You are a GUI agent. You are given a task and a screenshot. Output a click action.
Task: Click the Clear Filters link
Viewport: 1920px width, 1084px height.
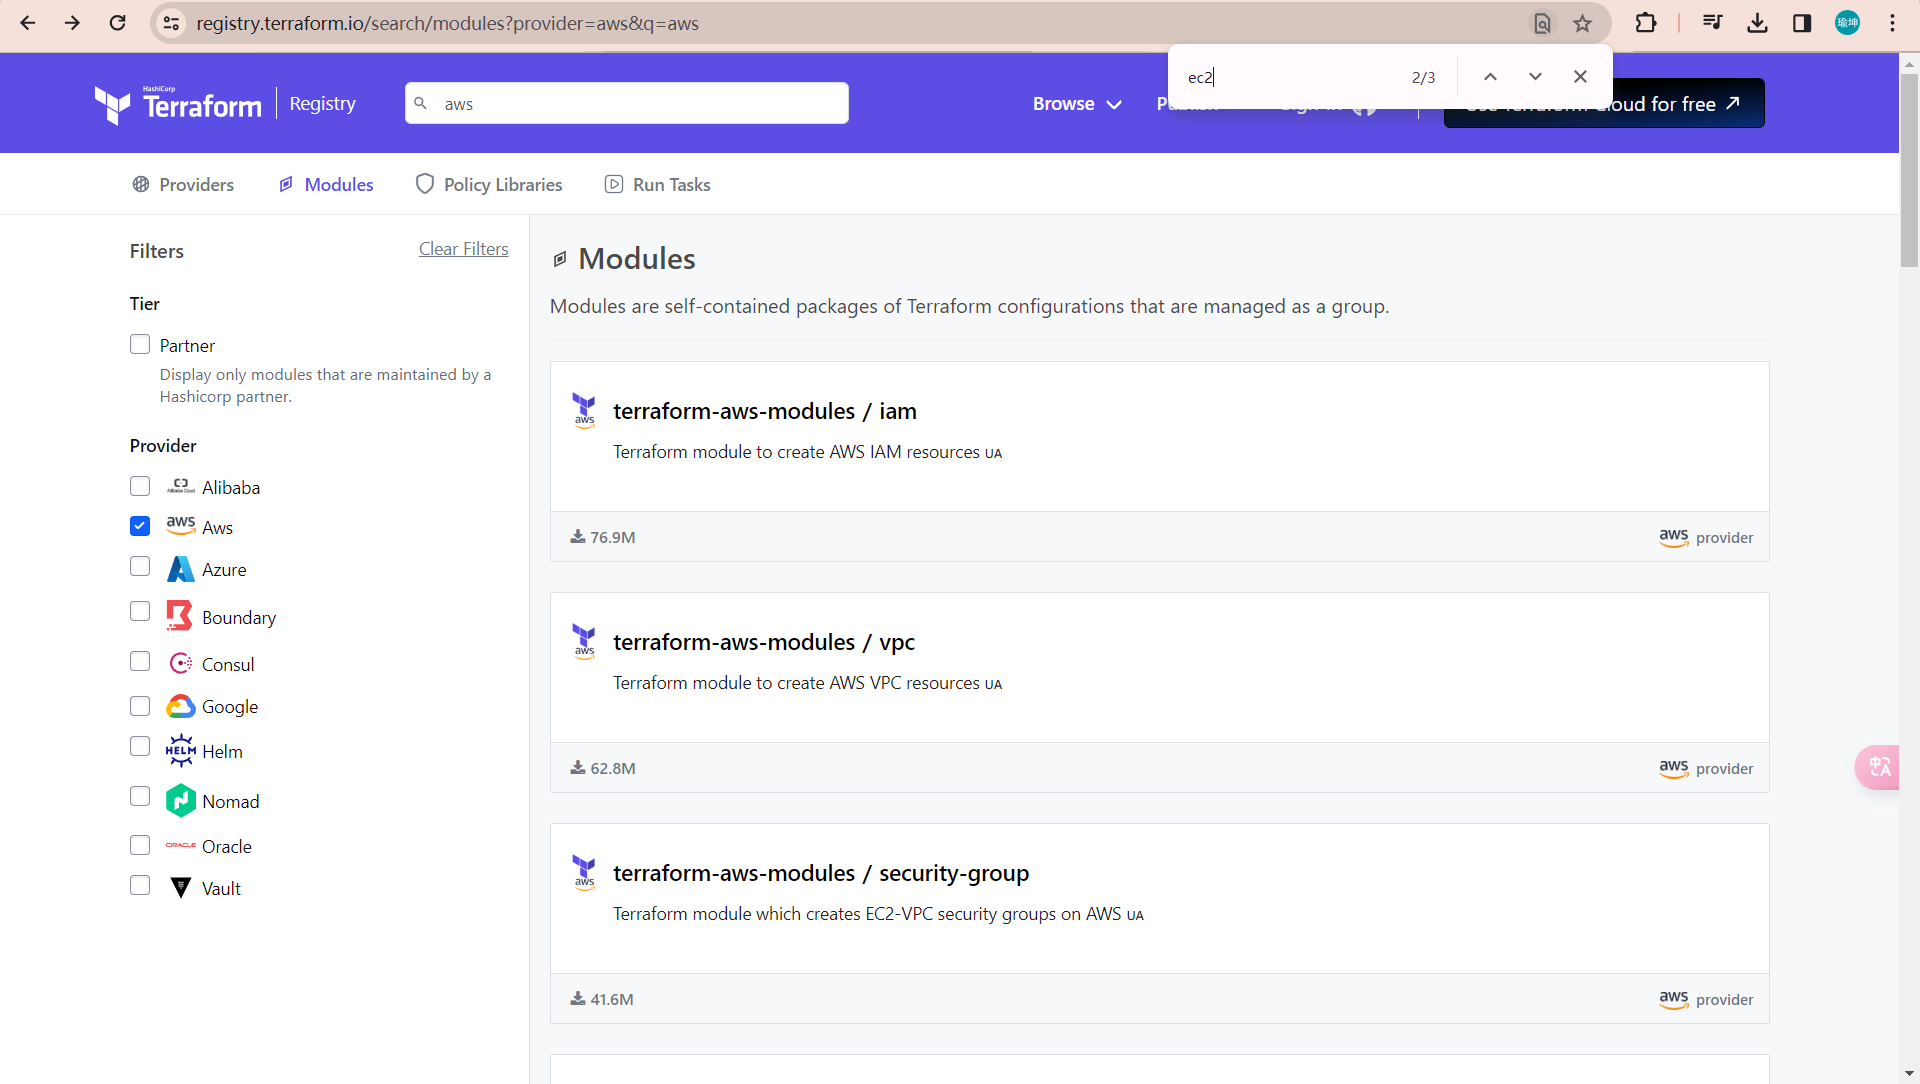click(x=463, y=249)
